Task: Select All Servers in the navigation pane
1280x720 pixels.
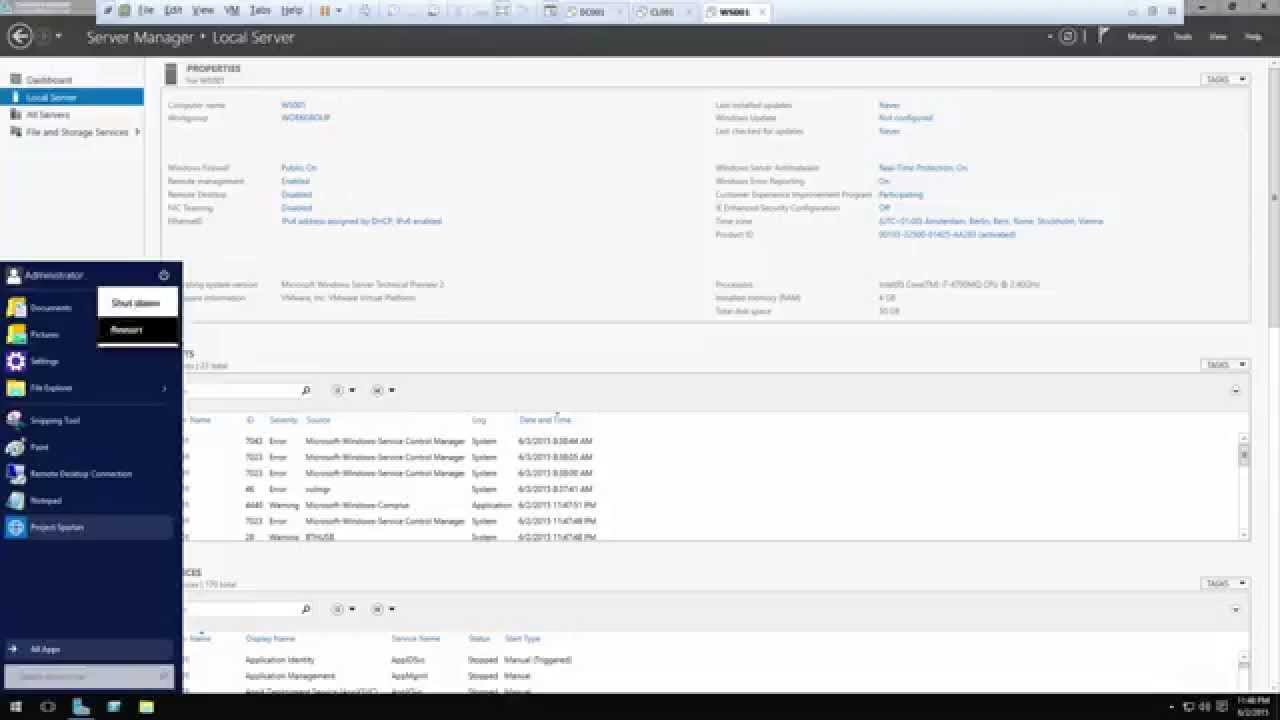Action: [47, 115]
